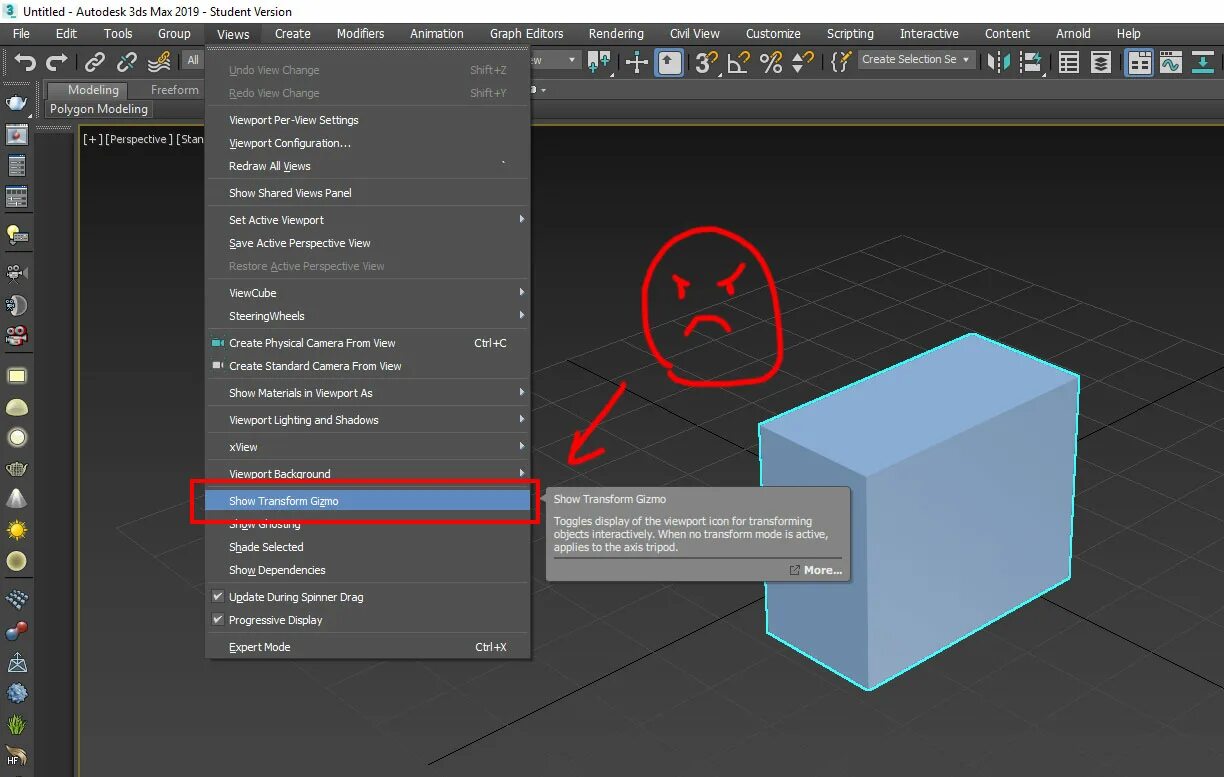Expand Viewport Lighting and Shadows submenu
The height and width of the screenshot is (777, 1224).
[367, 420]
